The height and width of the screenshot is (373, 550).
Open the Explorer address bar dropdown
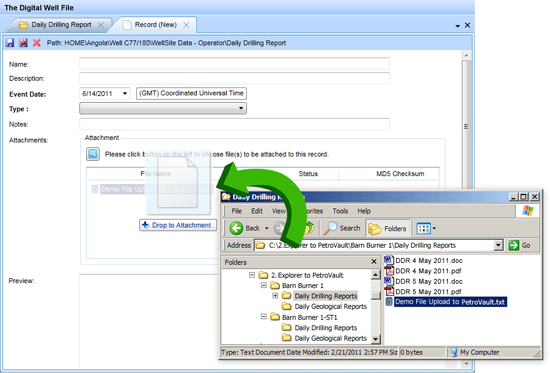tap(498, 245)
